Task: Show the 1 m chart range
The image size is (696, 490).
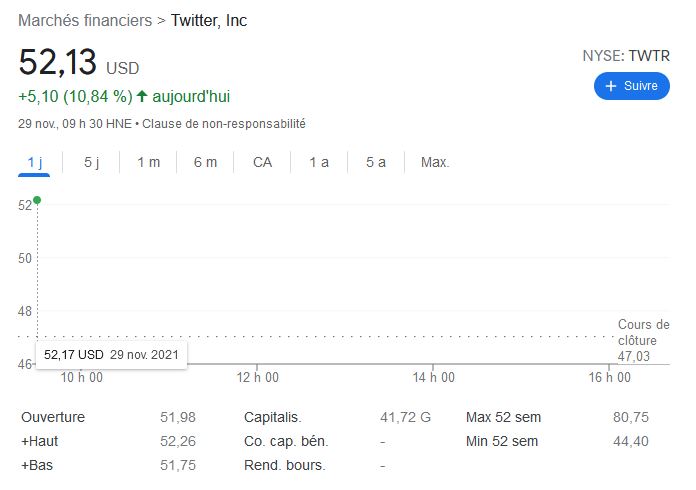Action: coord(148,162)
